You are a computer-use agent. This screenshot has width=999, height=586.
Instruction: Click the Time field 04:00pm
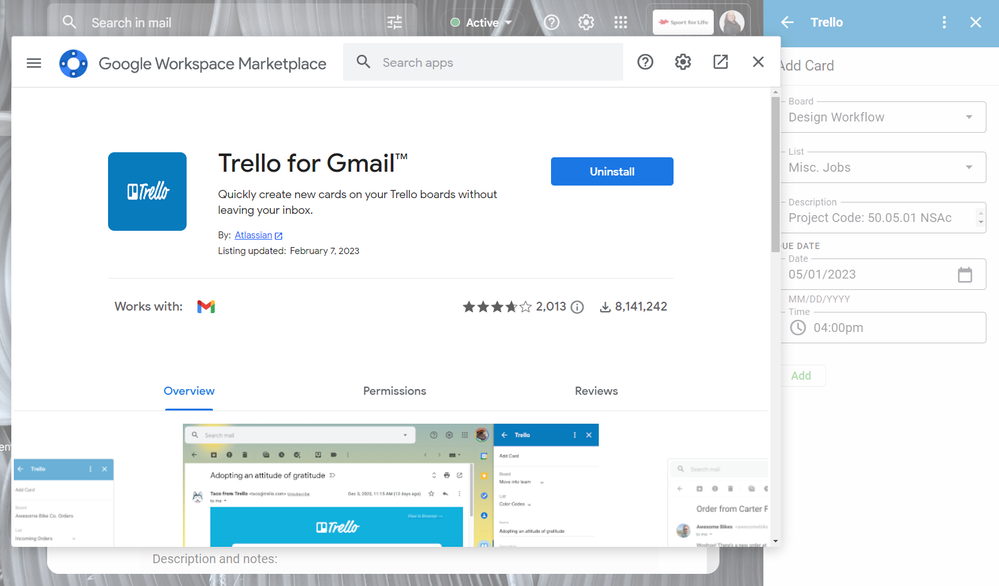click(883, 327)
